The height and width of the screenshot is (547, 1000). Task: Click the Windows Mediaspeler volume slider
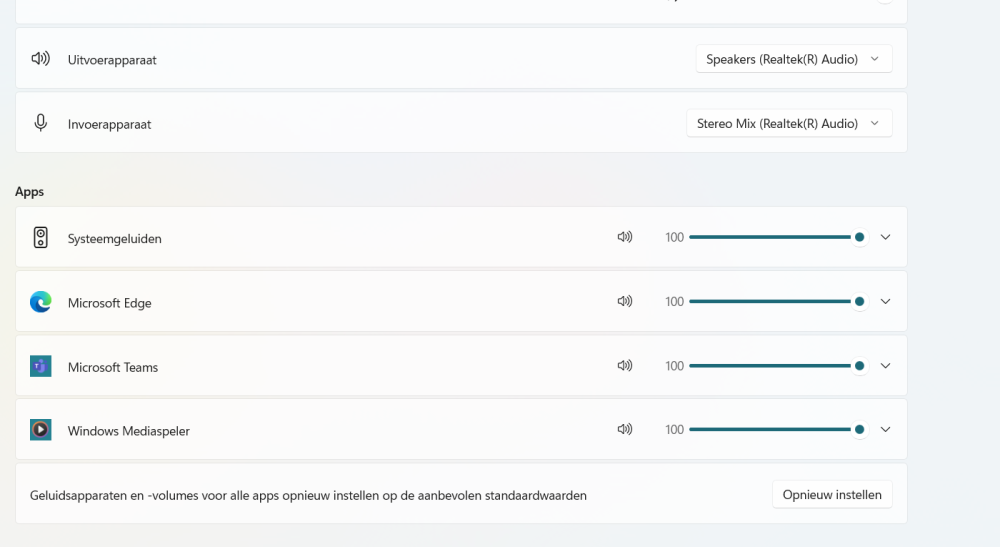(770, 429)
